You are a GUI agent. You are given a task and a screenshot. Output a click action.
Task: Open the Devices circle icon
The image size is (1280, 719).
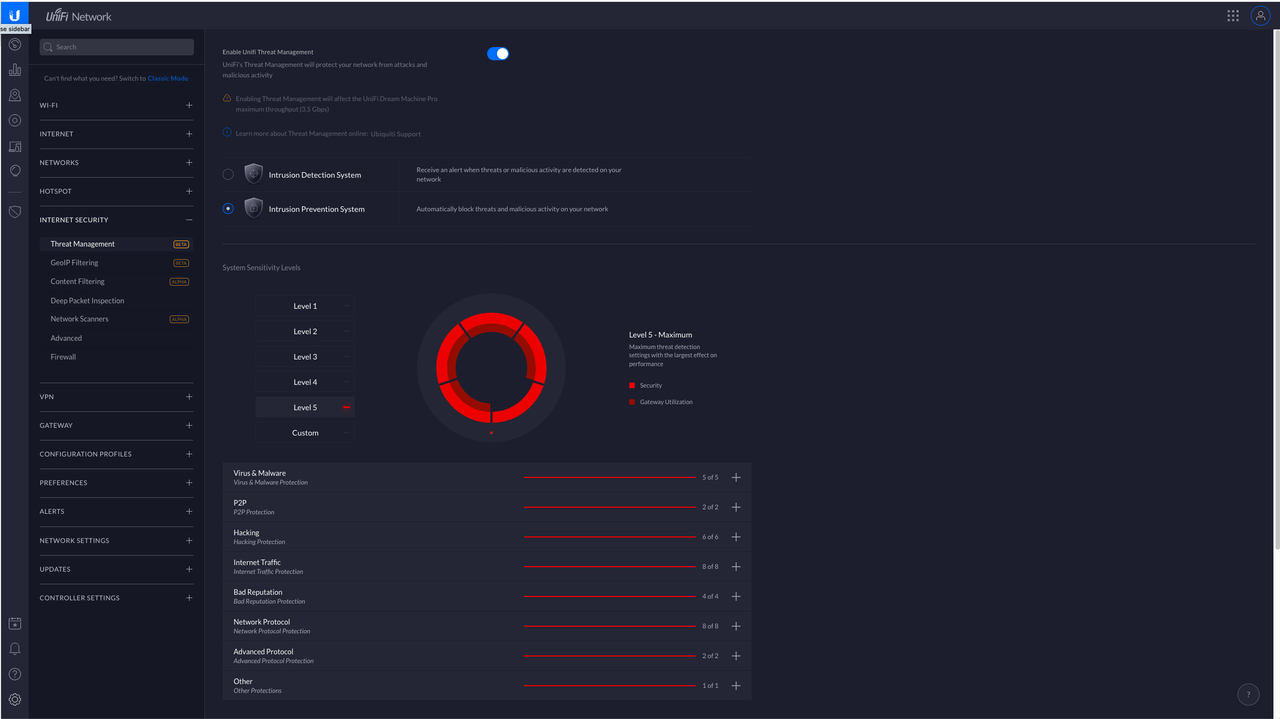point(14,120)
